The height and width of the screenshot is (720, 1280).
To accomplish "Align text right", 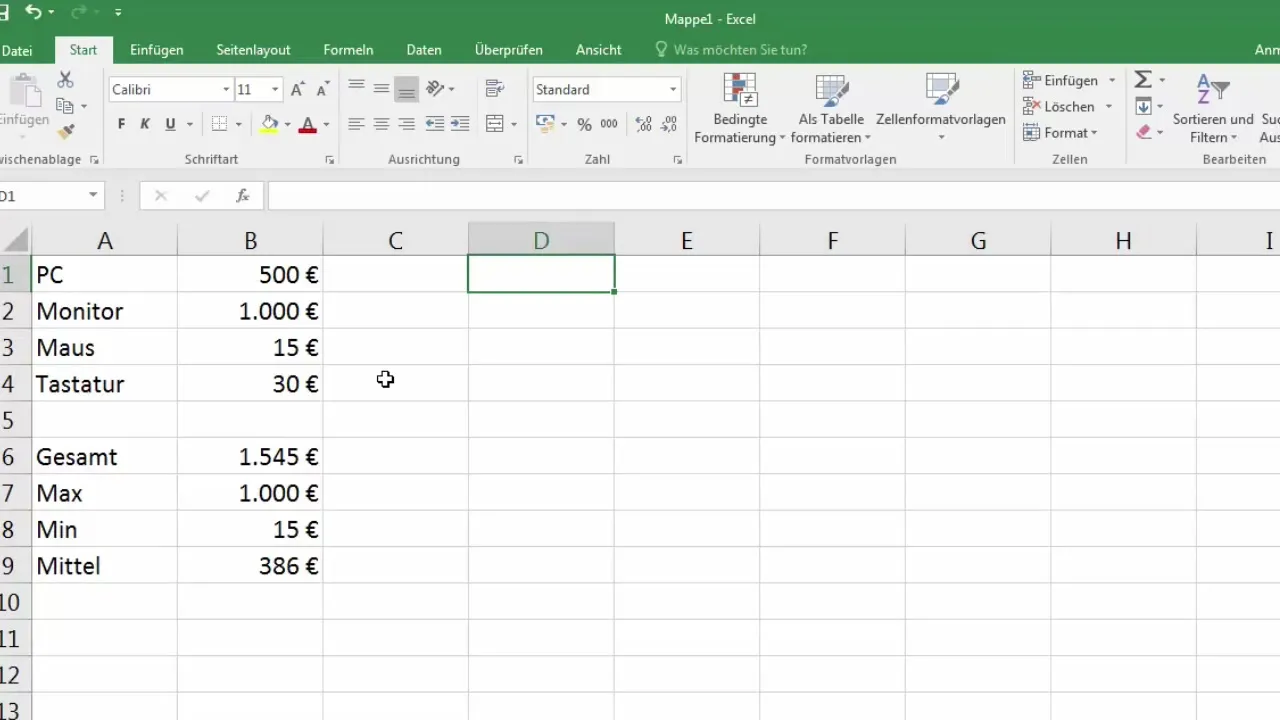I will coord(406,125).
